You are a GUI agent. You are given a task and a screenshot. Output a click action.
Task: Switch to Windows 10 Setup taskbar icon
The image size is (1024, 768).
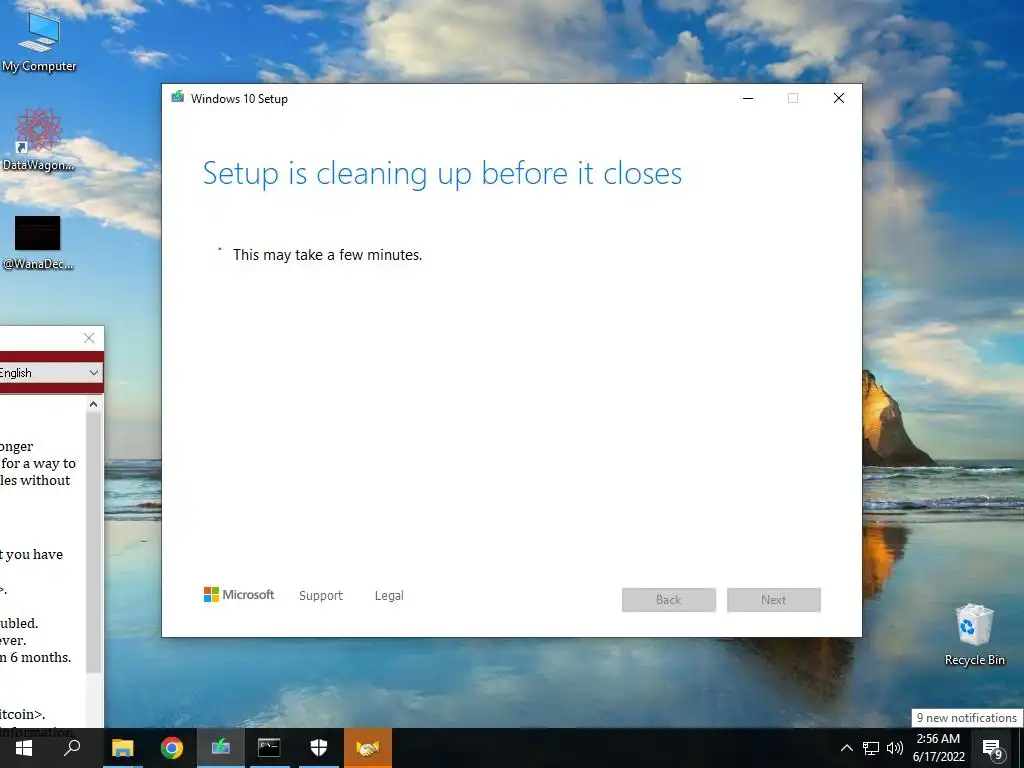(x=221, y=748)
